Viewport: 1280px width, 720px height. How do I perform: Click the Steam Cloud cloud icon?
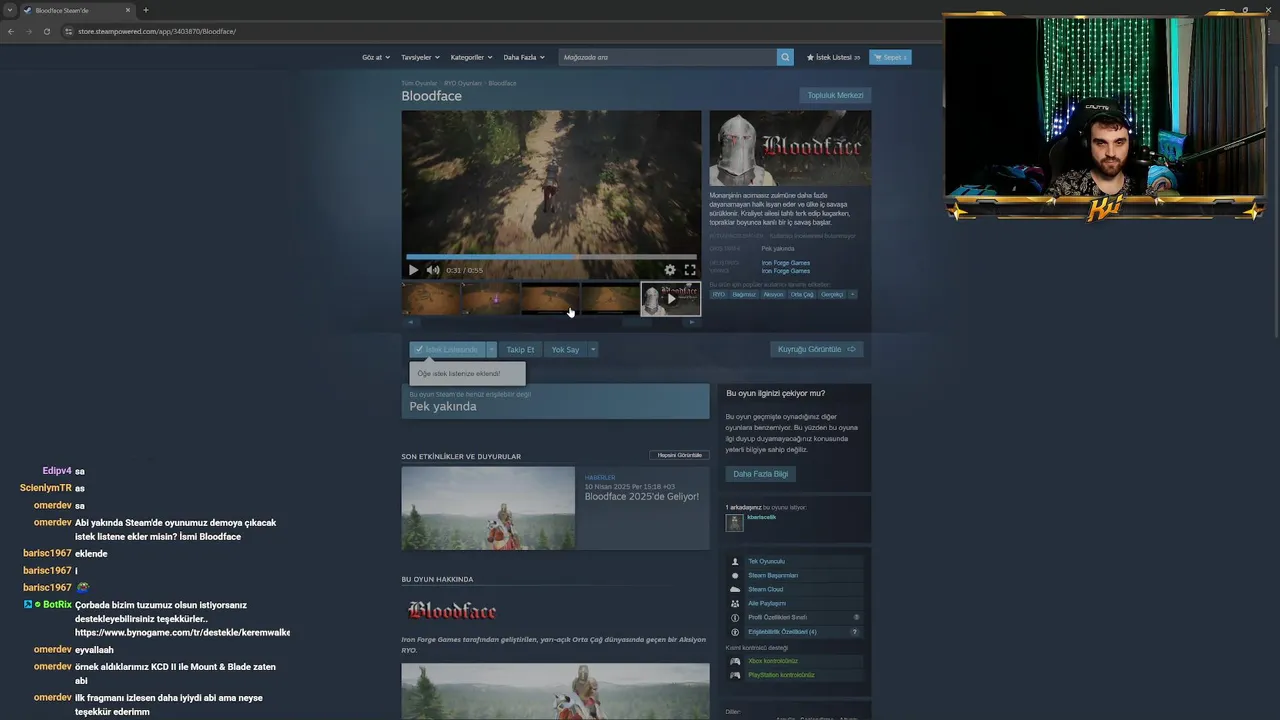(x=736, y=589)
